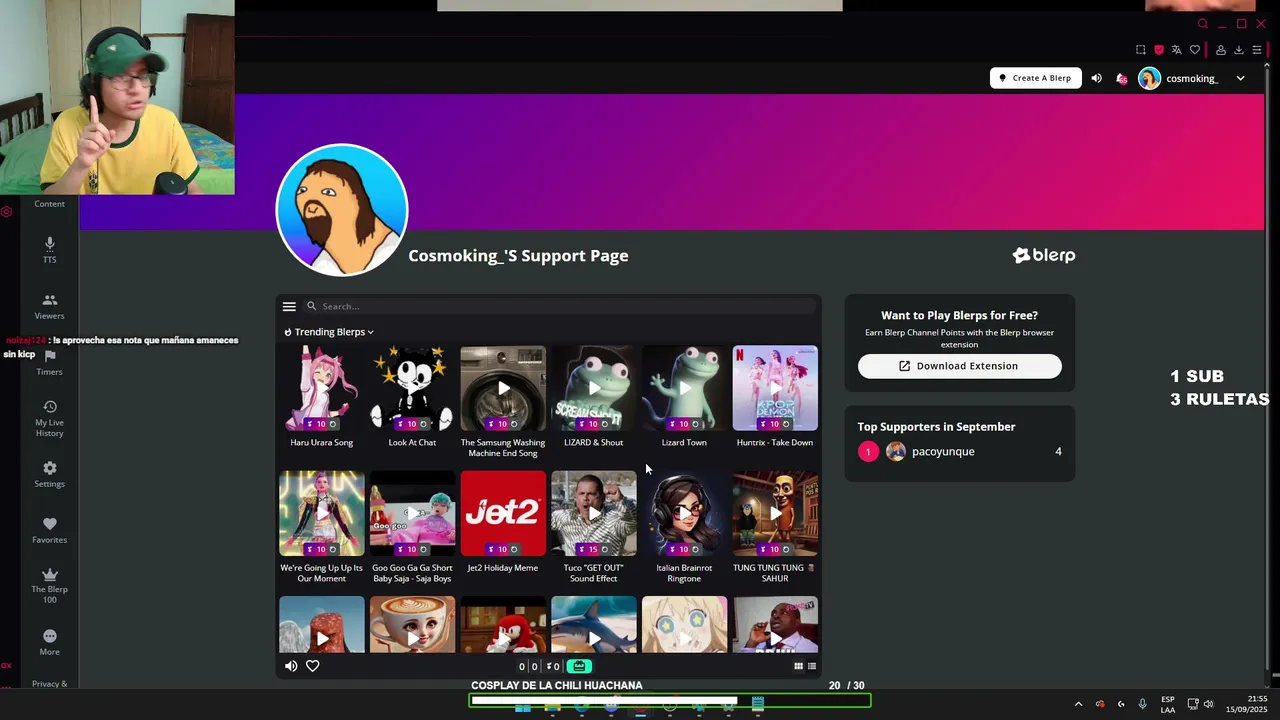Switch Blerp panel to list view
The width and height of the screenshot is (1280, 720).
pos(812,666)
